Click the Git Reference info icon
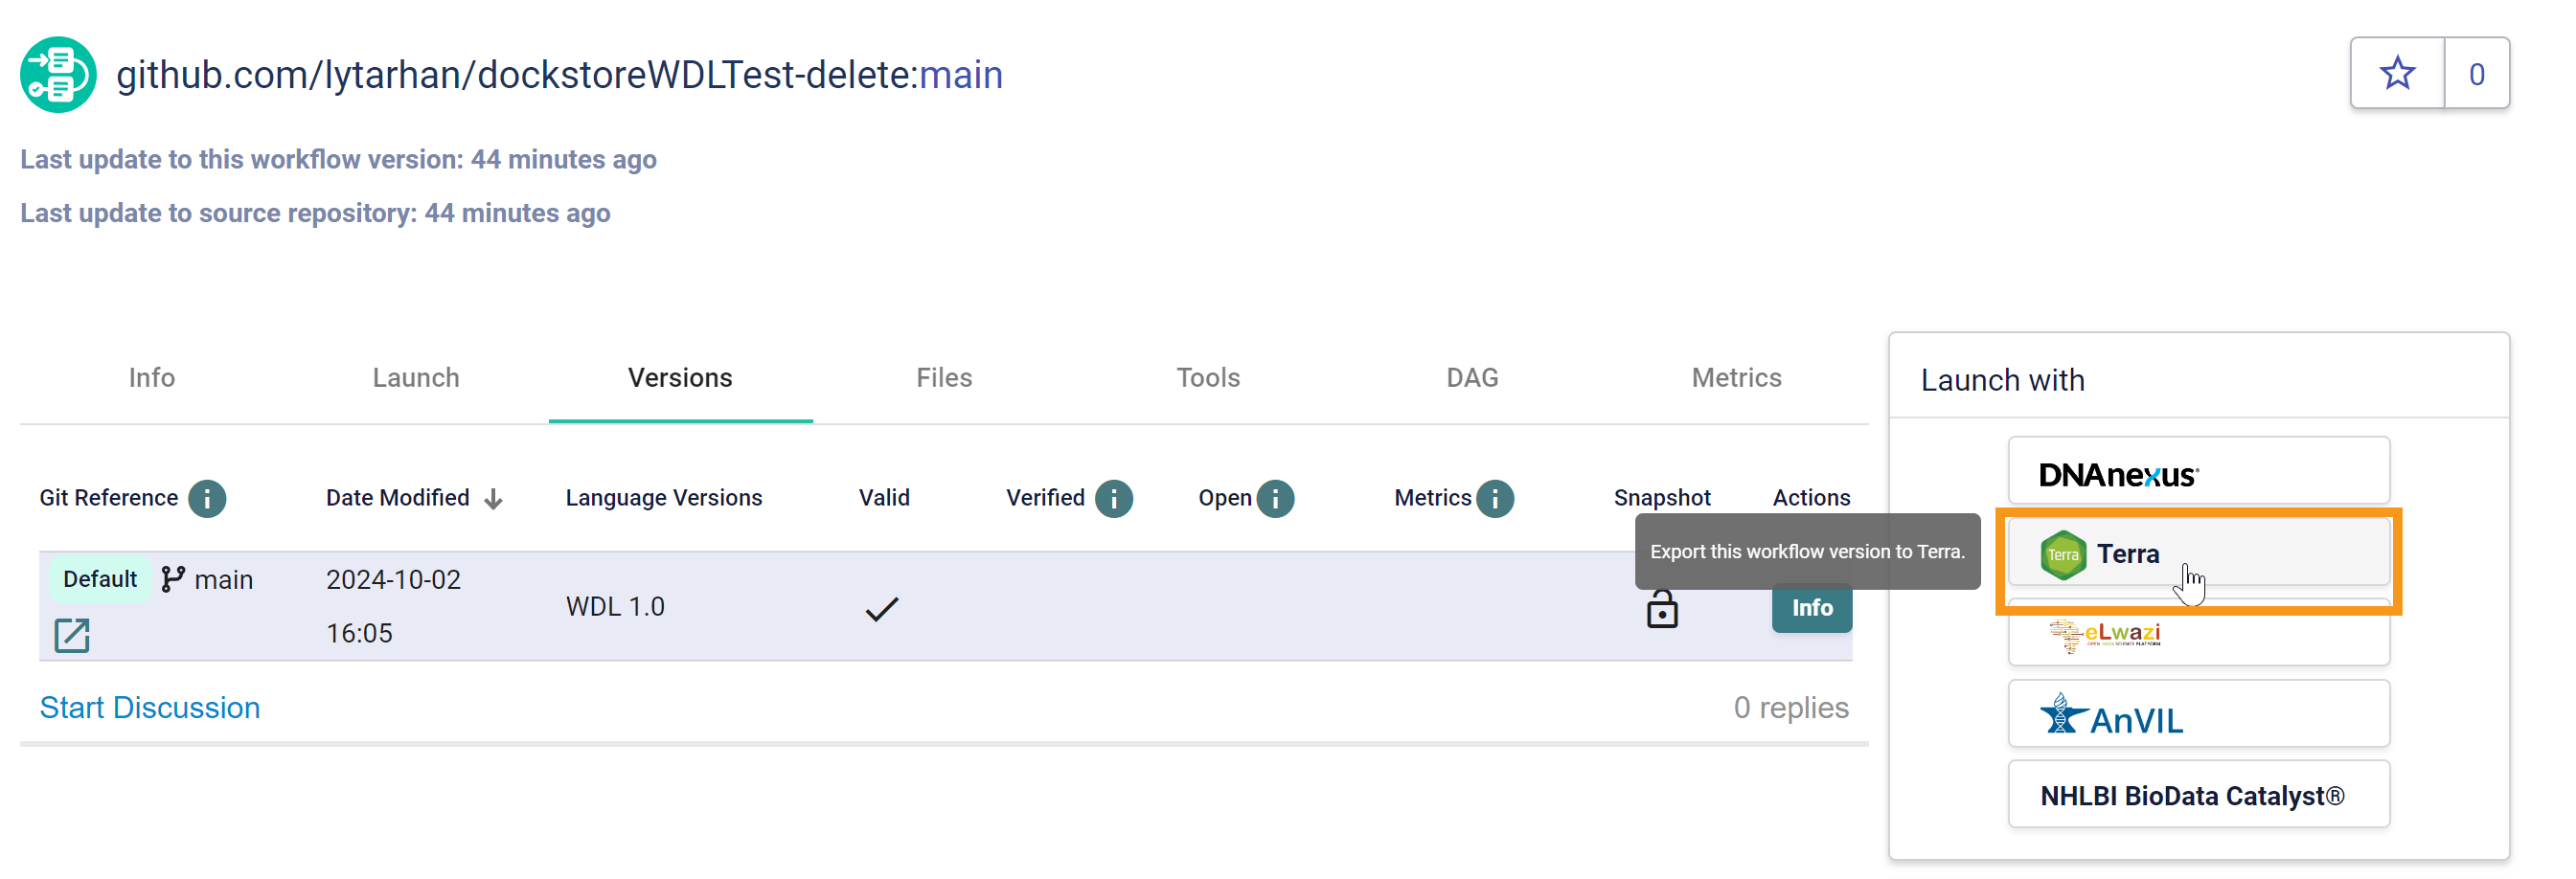2576x879 pixels. [x=207, y=498]
